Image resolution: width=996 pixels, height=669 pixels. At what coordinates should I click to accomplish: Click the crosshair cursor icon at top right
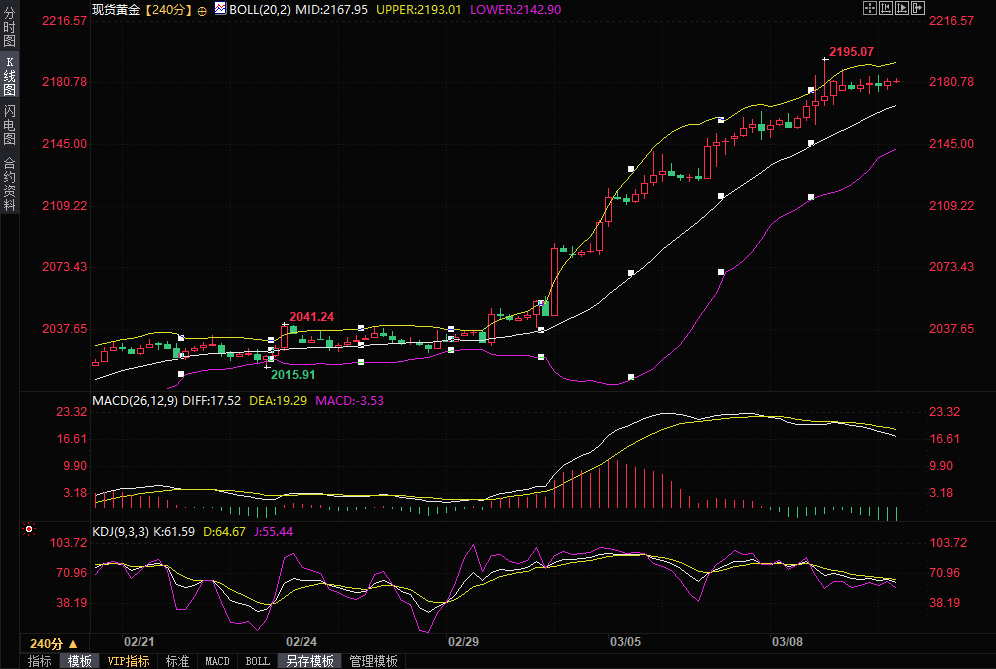[x=869, y=8]
